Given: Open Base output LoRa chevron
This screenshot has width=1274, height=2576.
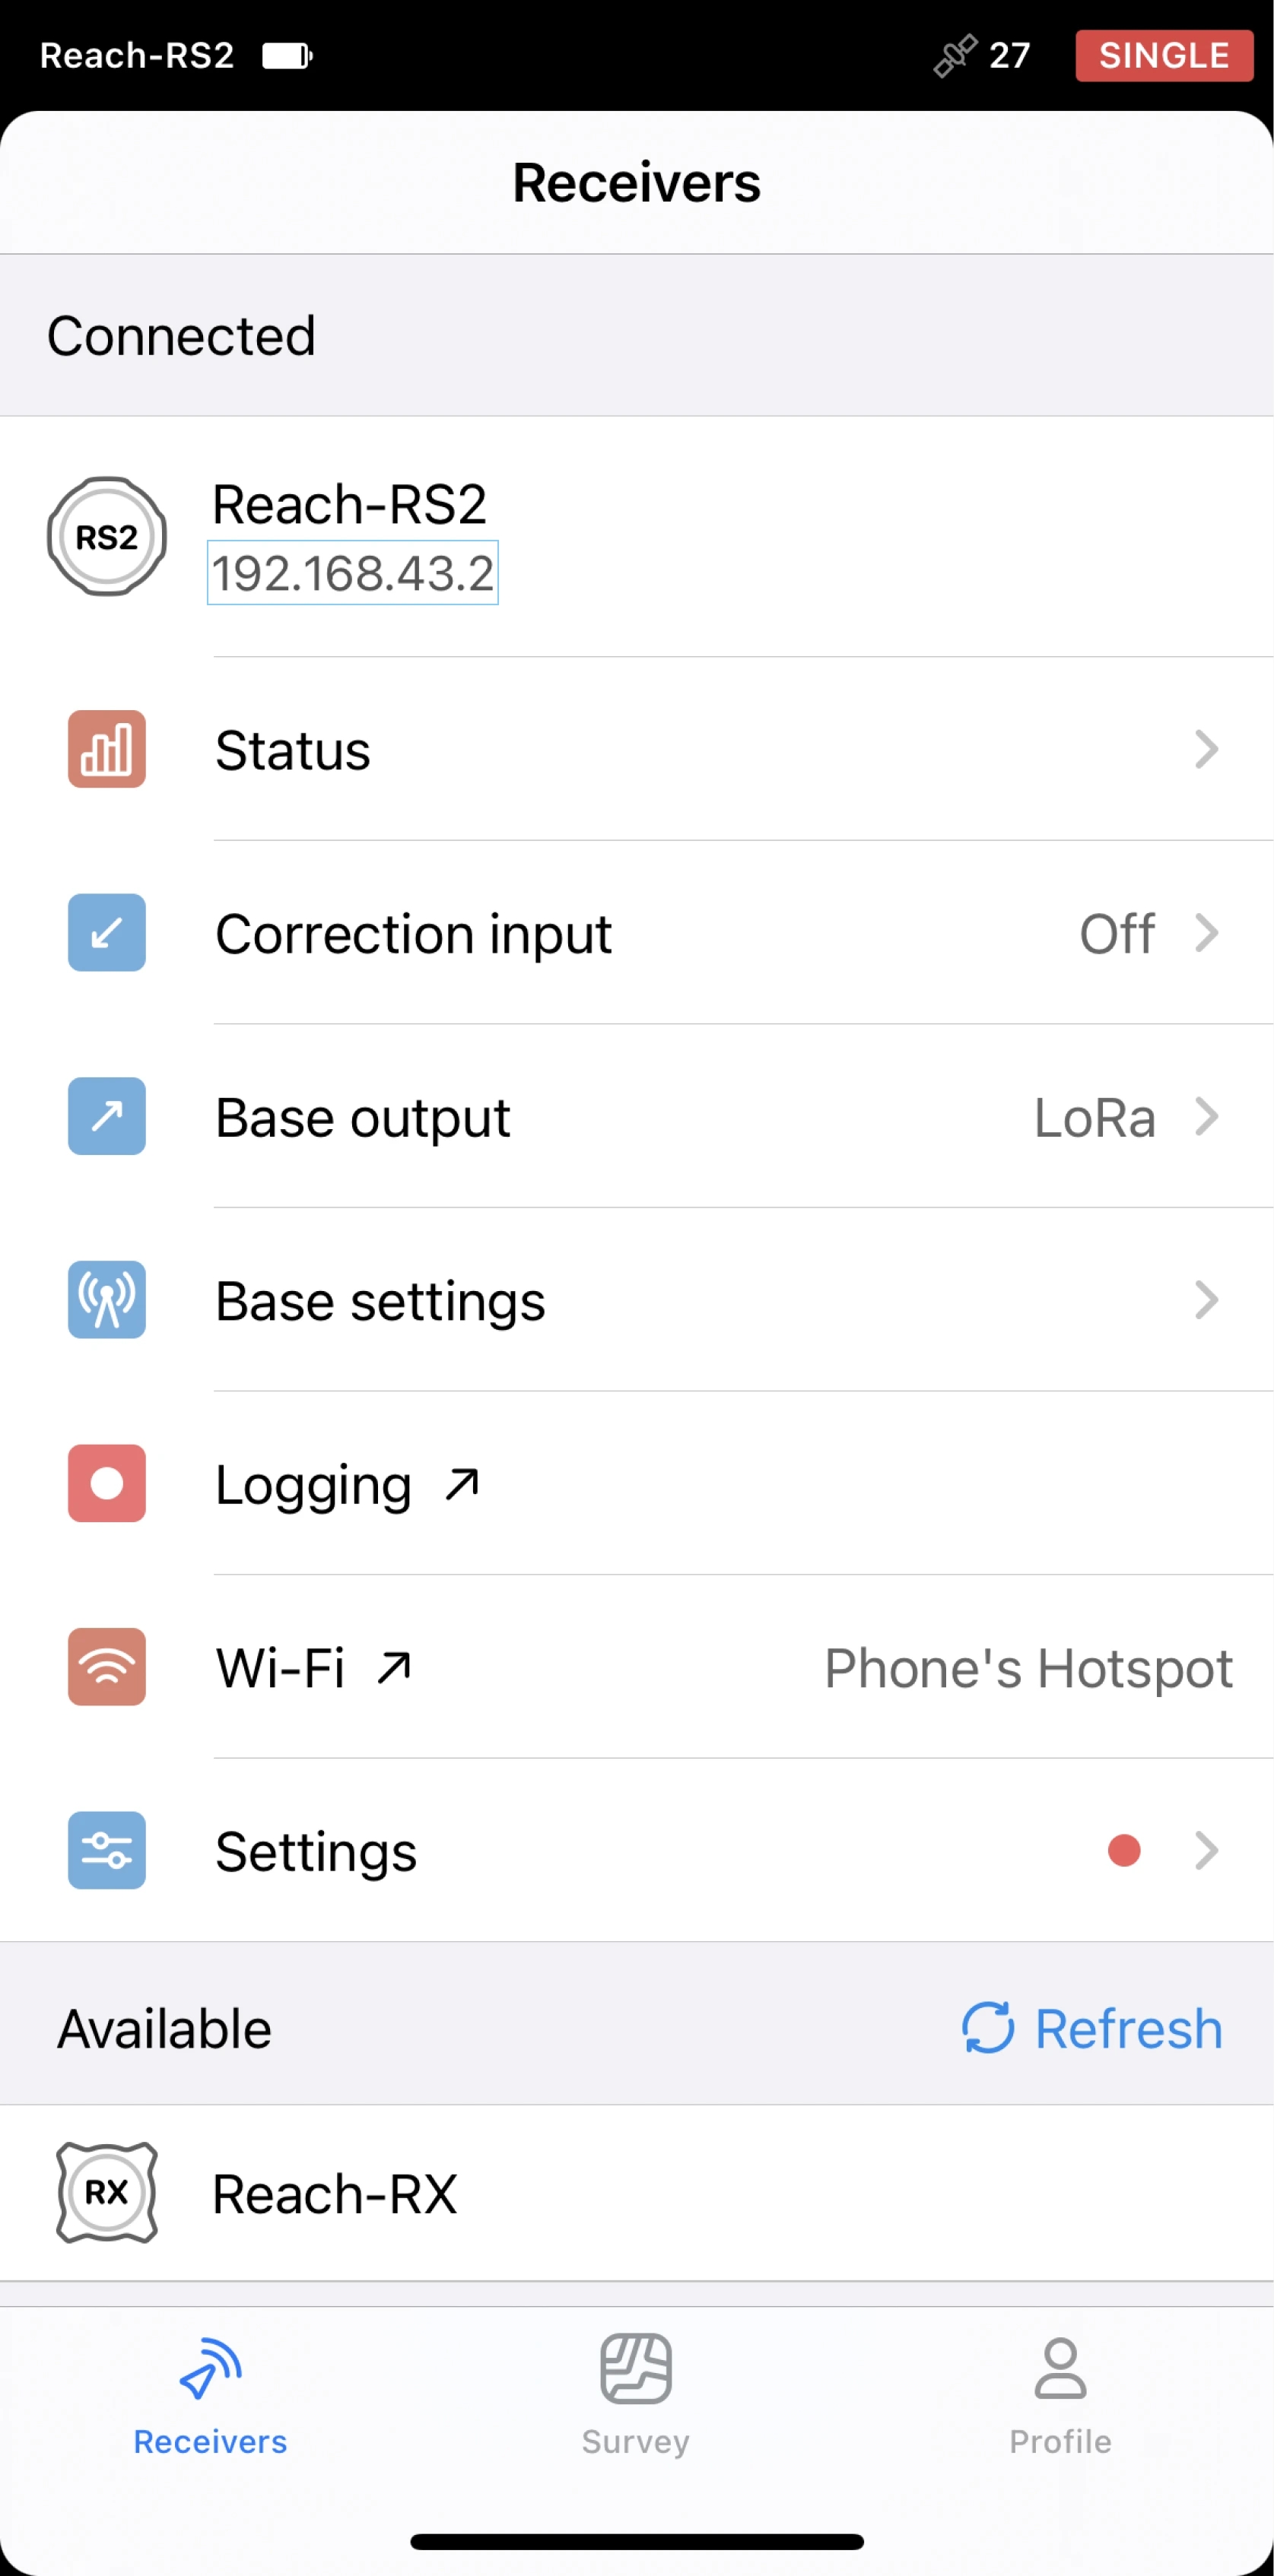Looking at the screenshot, I should click(x=1207, y=1116).
